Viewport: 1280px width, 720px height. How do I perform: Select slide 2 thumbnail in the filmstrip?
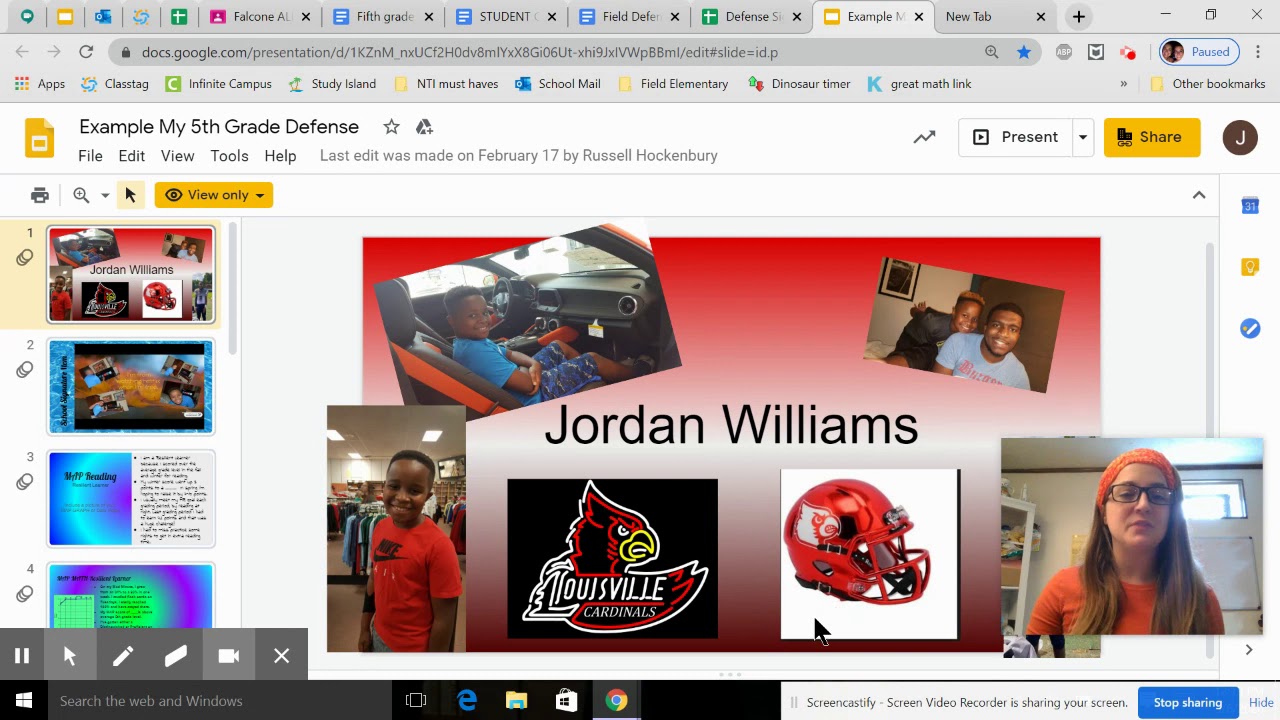click(131, 387)
